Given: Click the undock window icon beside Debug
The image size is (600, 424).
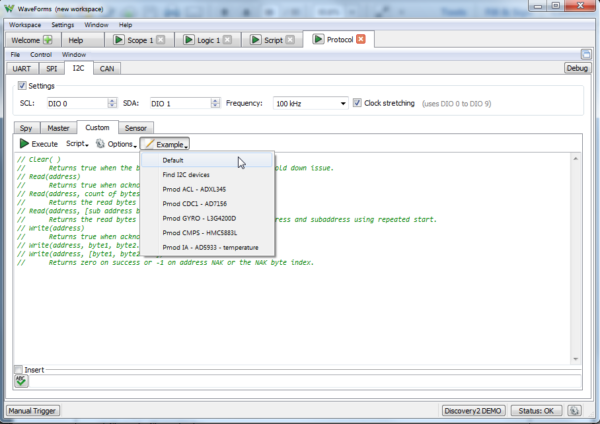Looking at the screenshot, I should (586, 54).
